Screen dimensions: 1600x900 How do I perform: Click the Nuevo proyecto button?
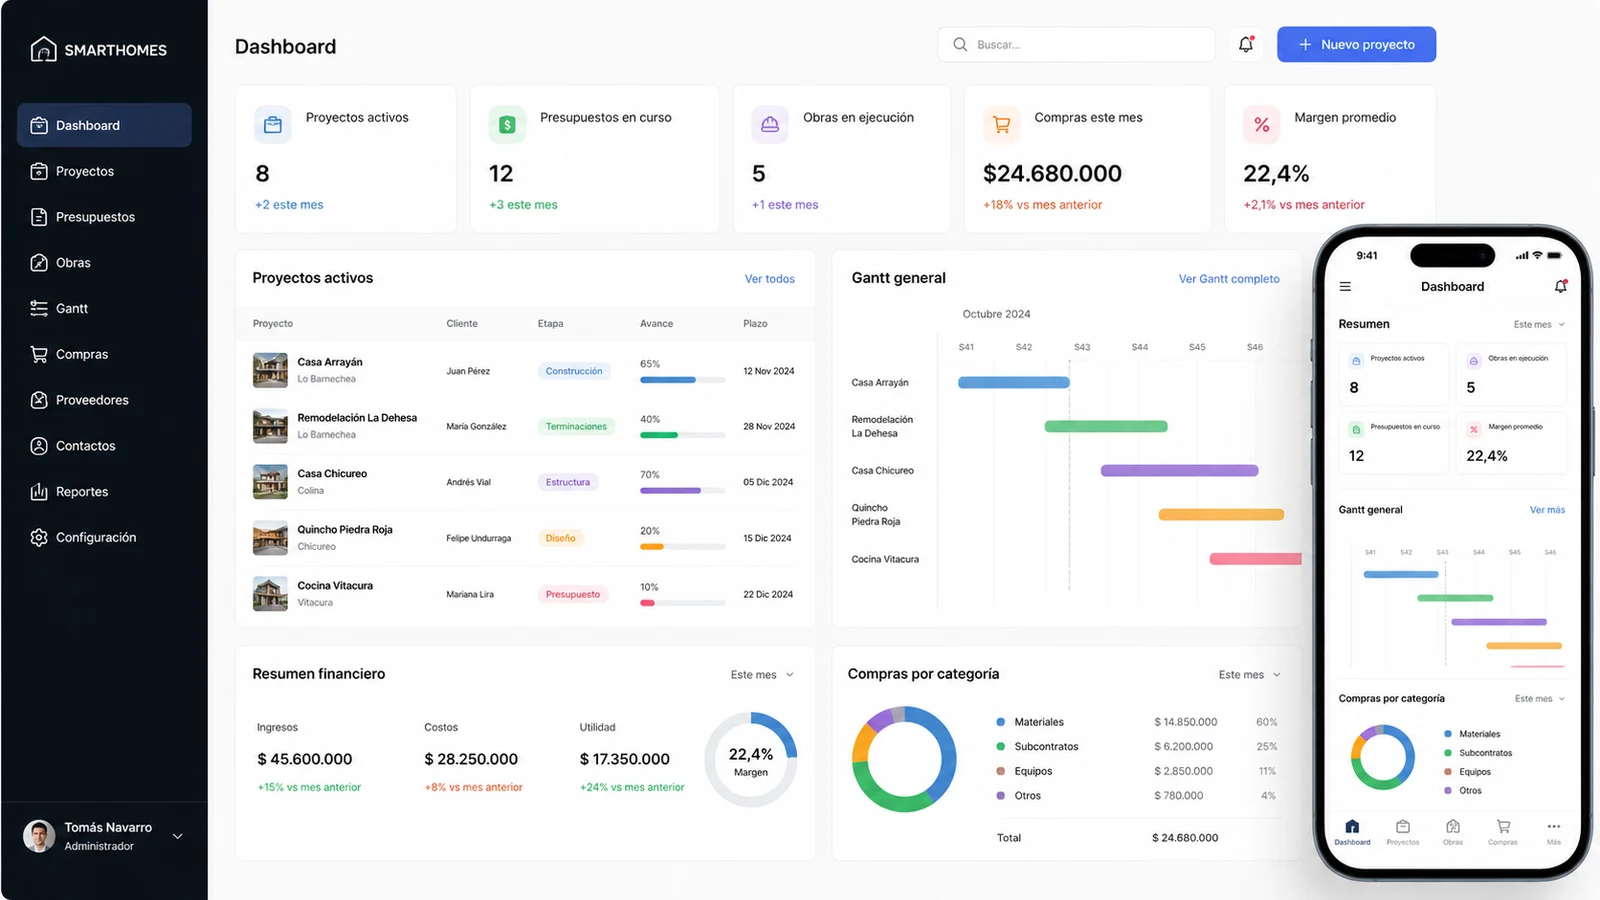(1357, 44)
